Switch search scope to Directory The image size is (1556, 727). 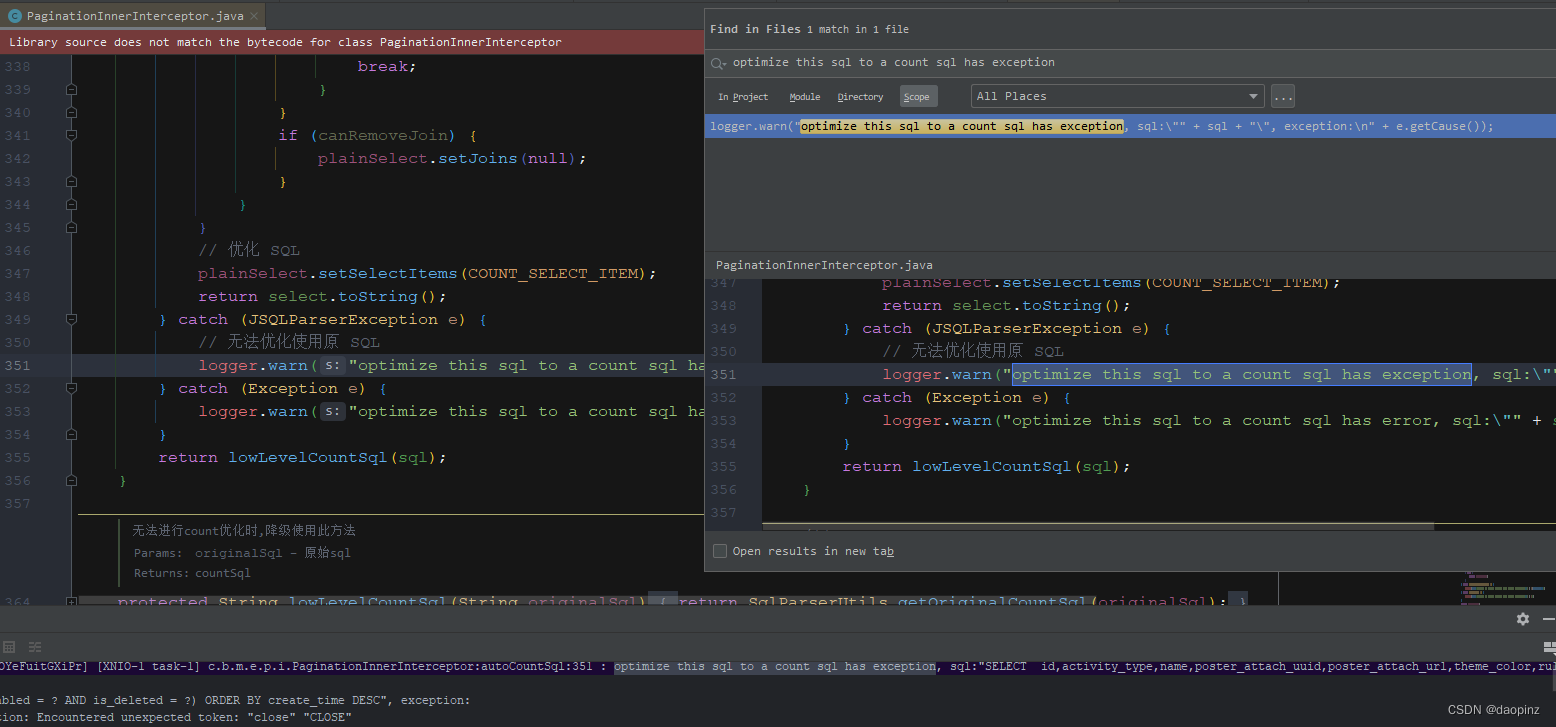click(x=860, y=97)
